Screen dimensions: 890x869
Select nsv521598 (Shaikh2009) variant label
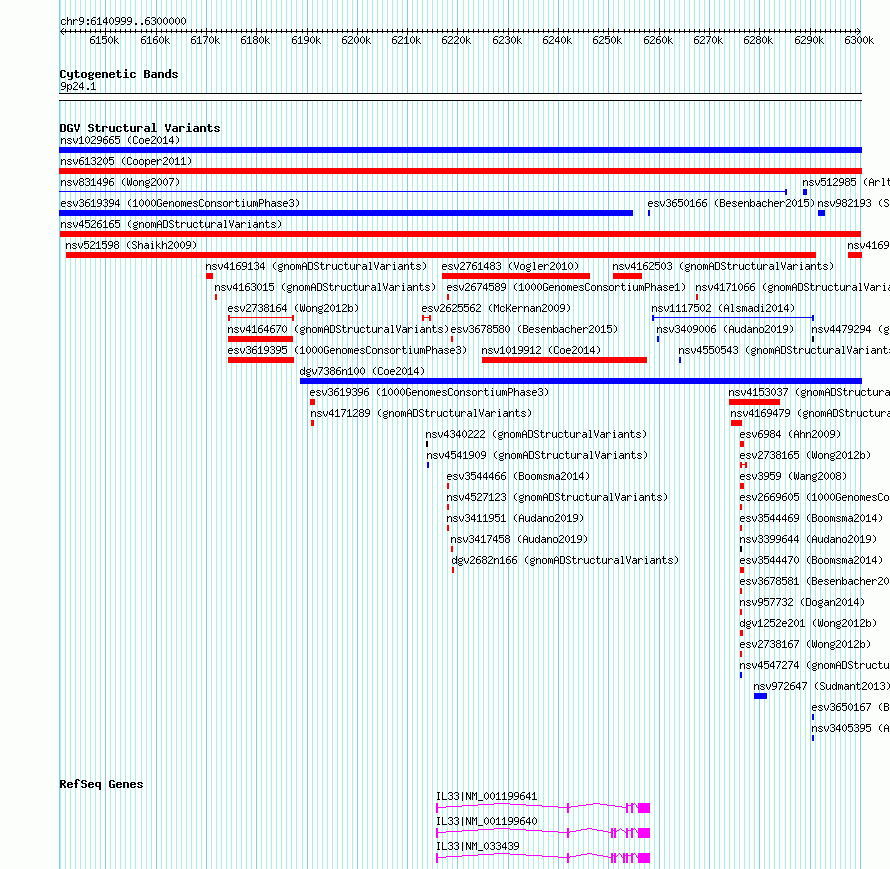(131, 245)
